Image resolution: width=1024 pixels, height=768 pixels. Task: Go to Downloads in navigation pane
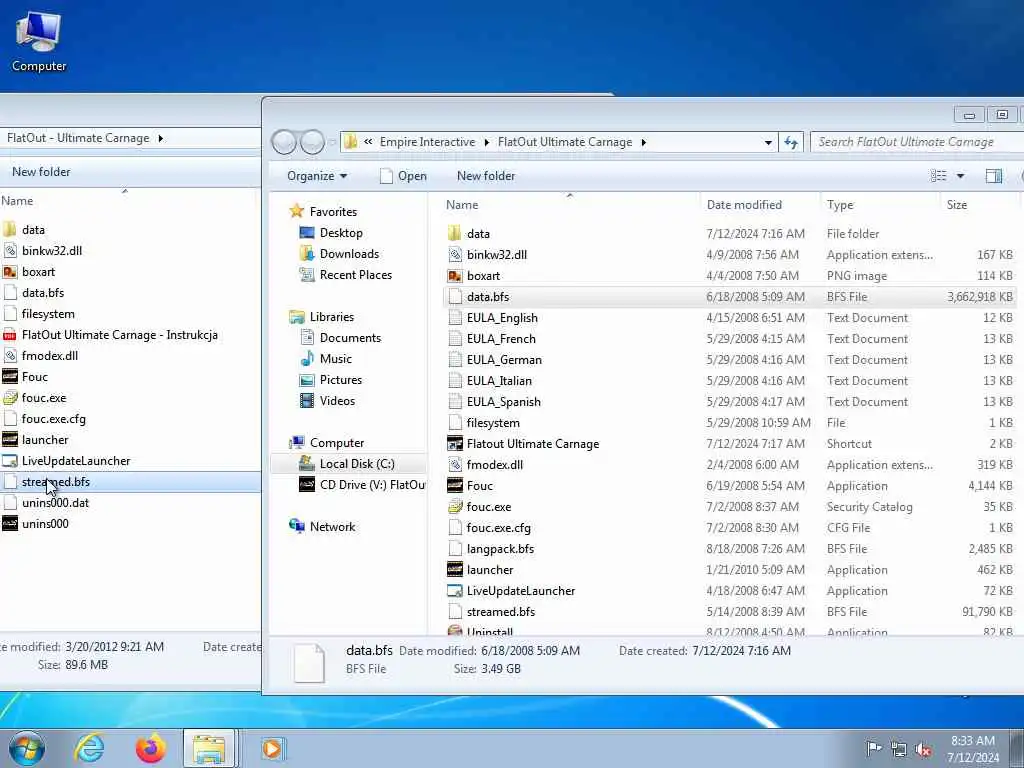[349, 253]
